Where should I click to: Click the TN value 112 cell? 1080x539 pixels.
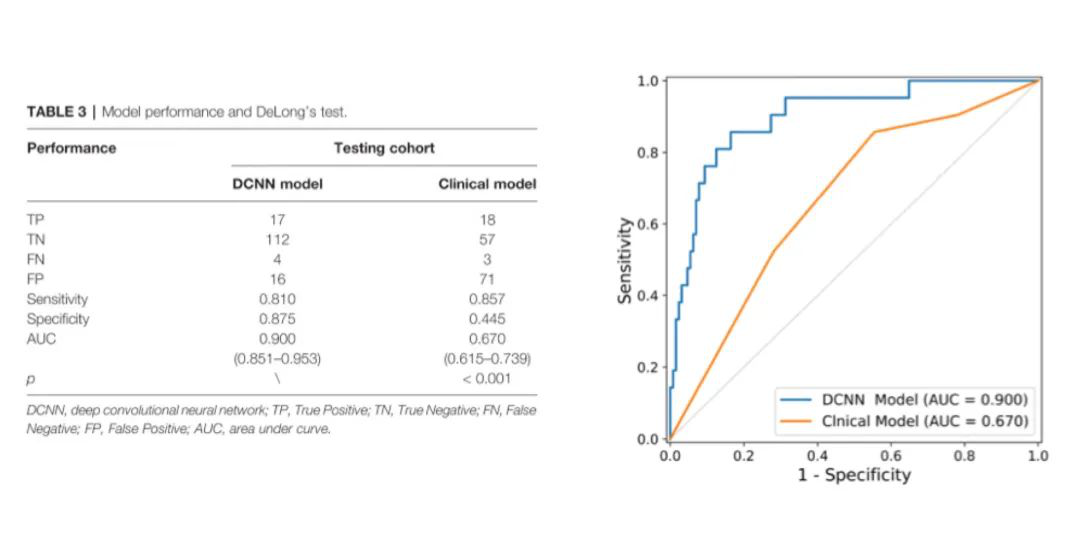coord(277,239)
